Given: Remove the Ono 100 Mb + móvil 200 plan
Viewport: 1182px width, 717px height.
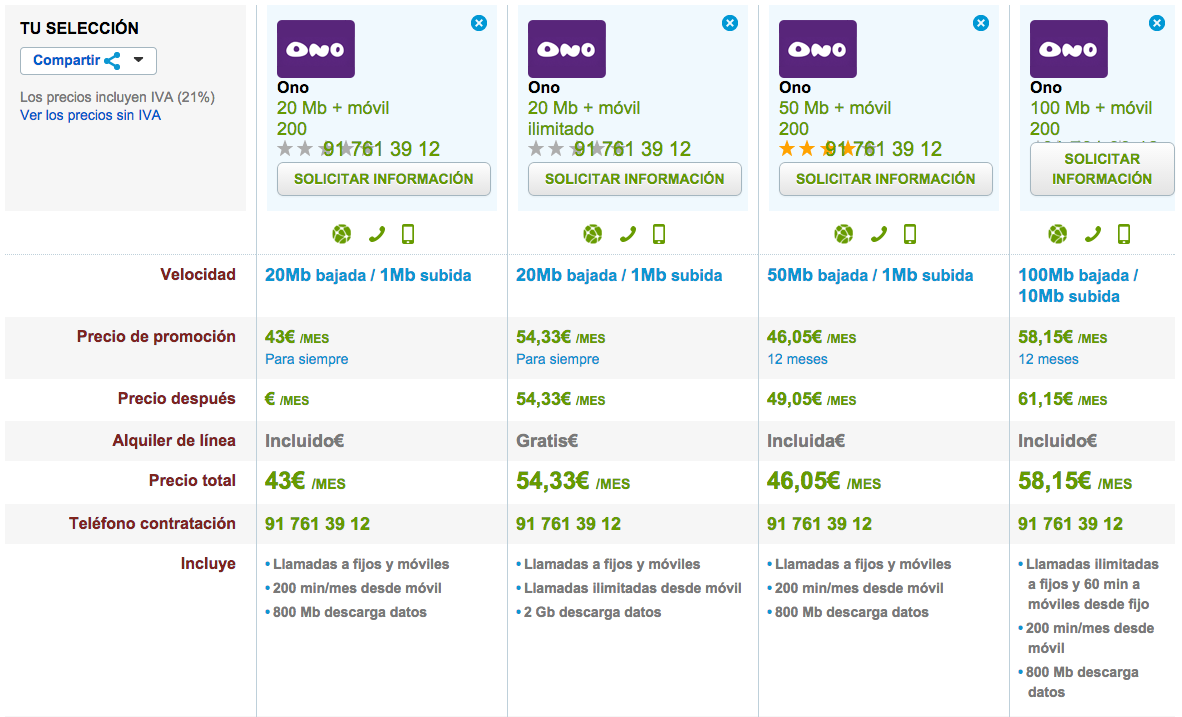Looking at the screenshot, I should click(1156, 23).
